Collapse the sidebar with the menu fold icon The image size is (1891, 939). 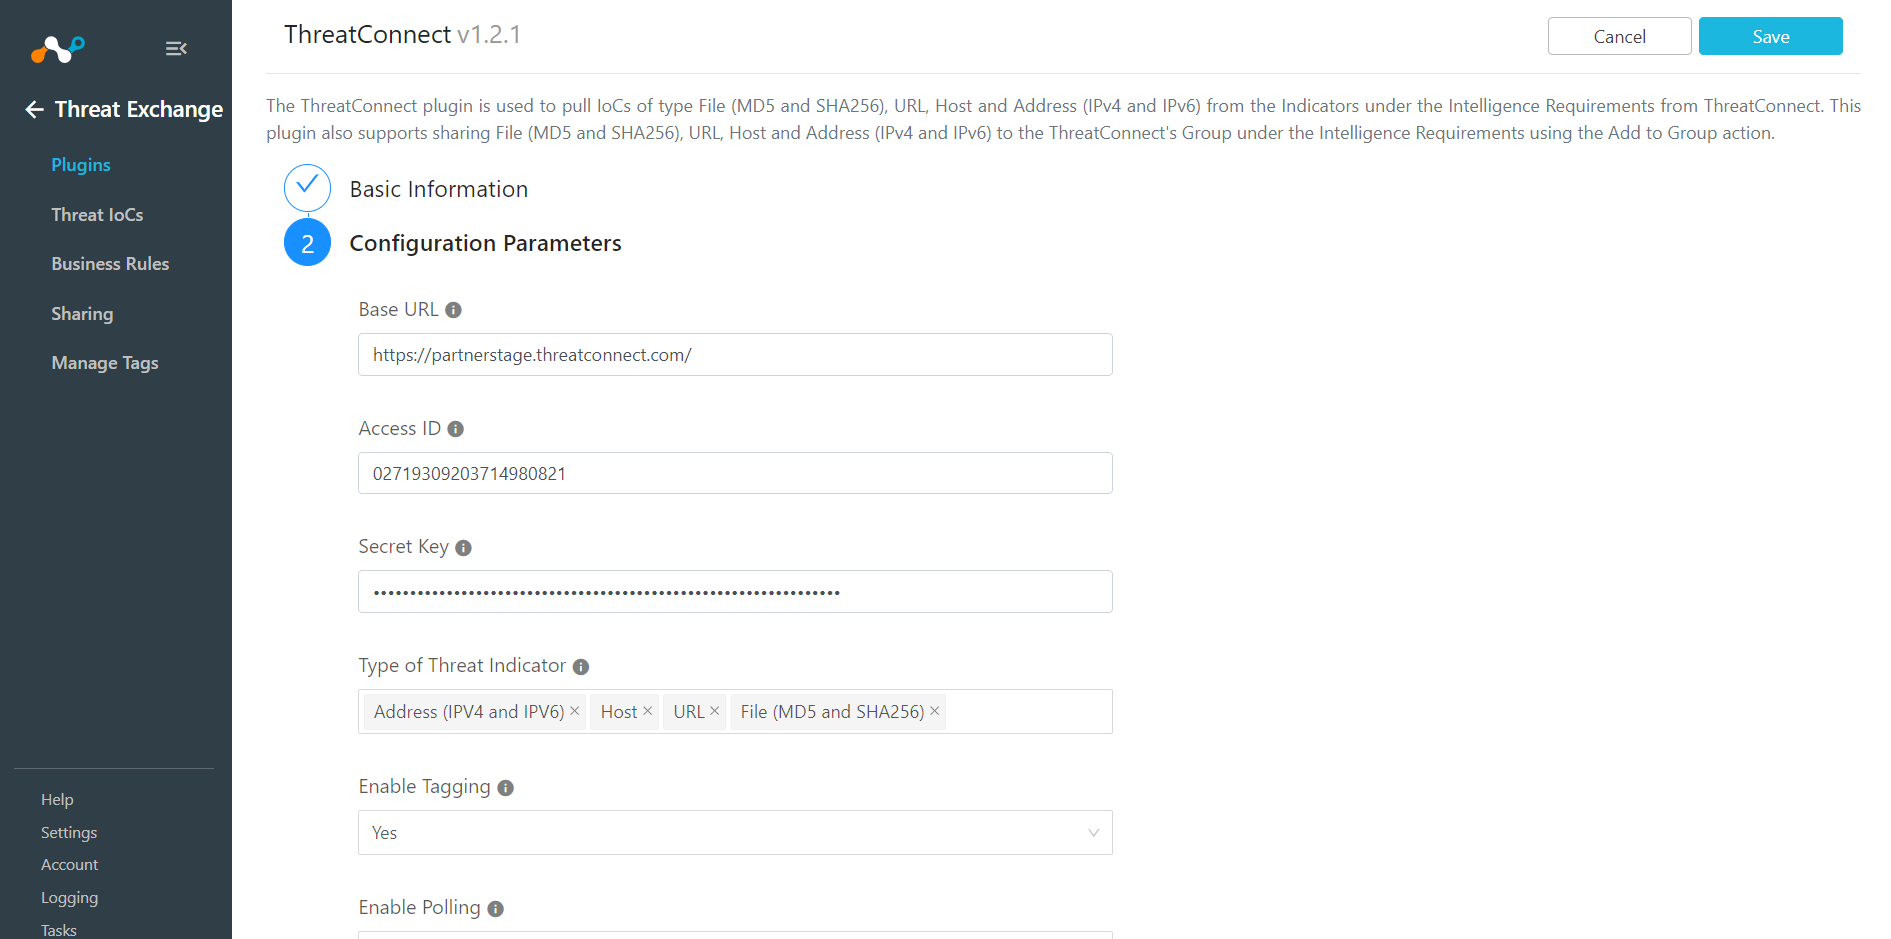[x=176, y=48]
